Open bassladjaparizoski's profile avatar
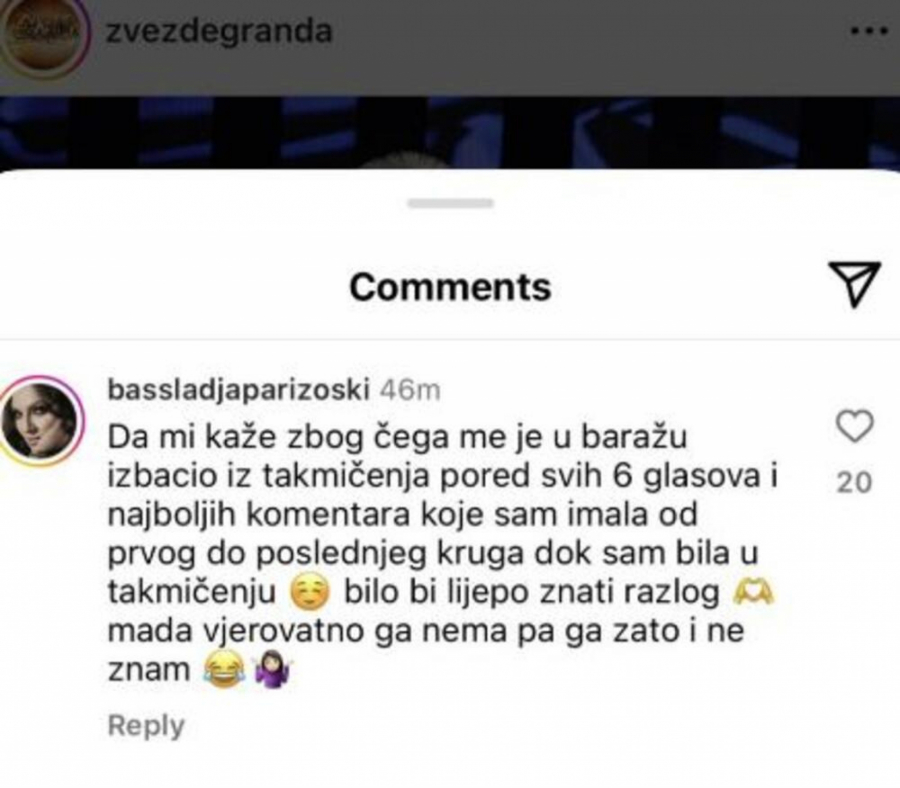The width and height of the screenshot is (900, 788). click(41, 419)
